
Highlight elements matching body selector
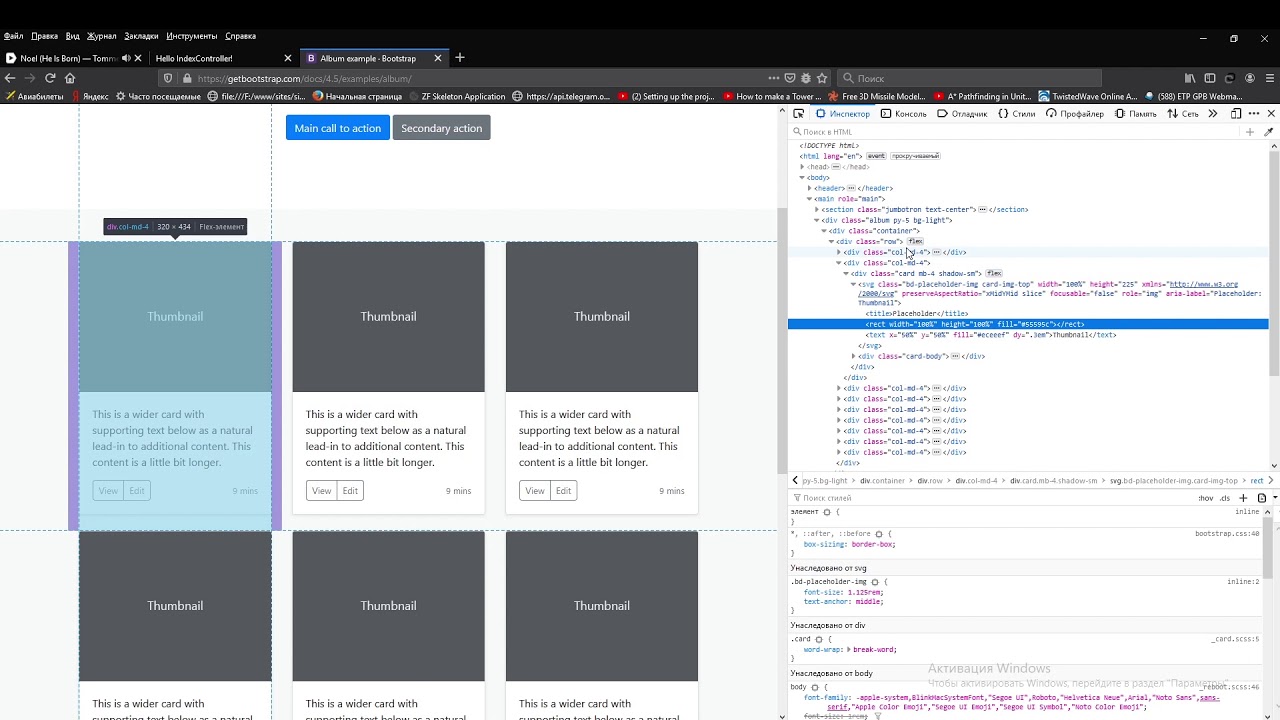(815, 687)
